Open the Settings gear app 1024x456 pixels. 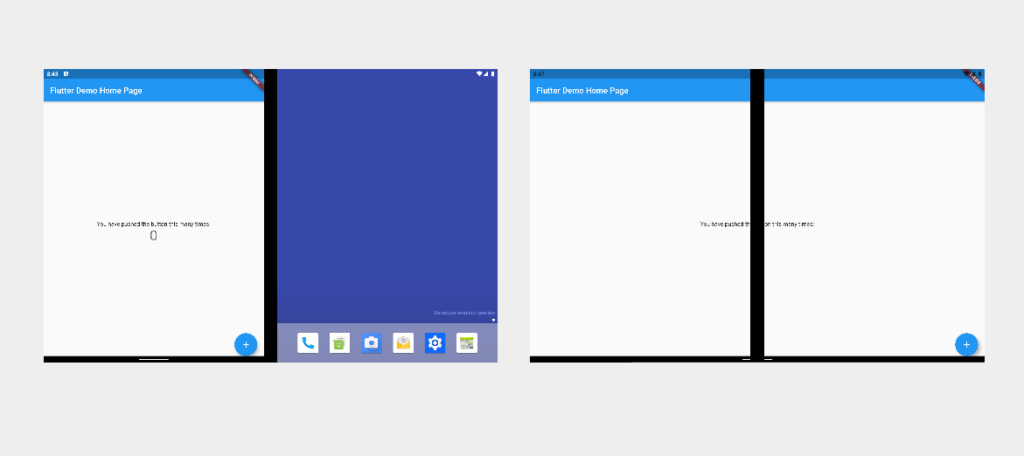(x=435, y=343)
